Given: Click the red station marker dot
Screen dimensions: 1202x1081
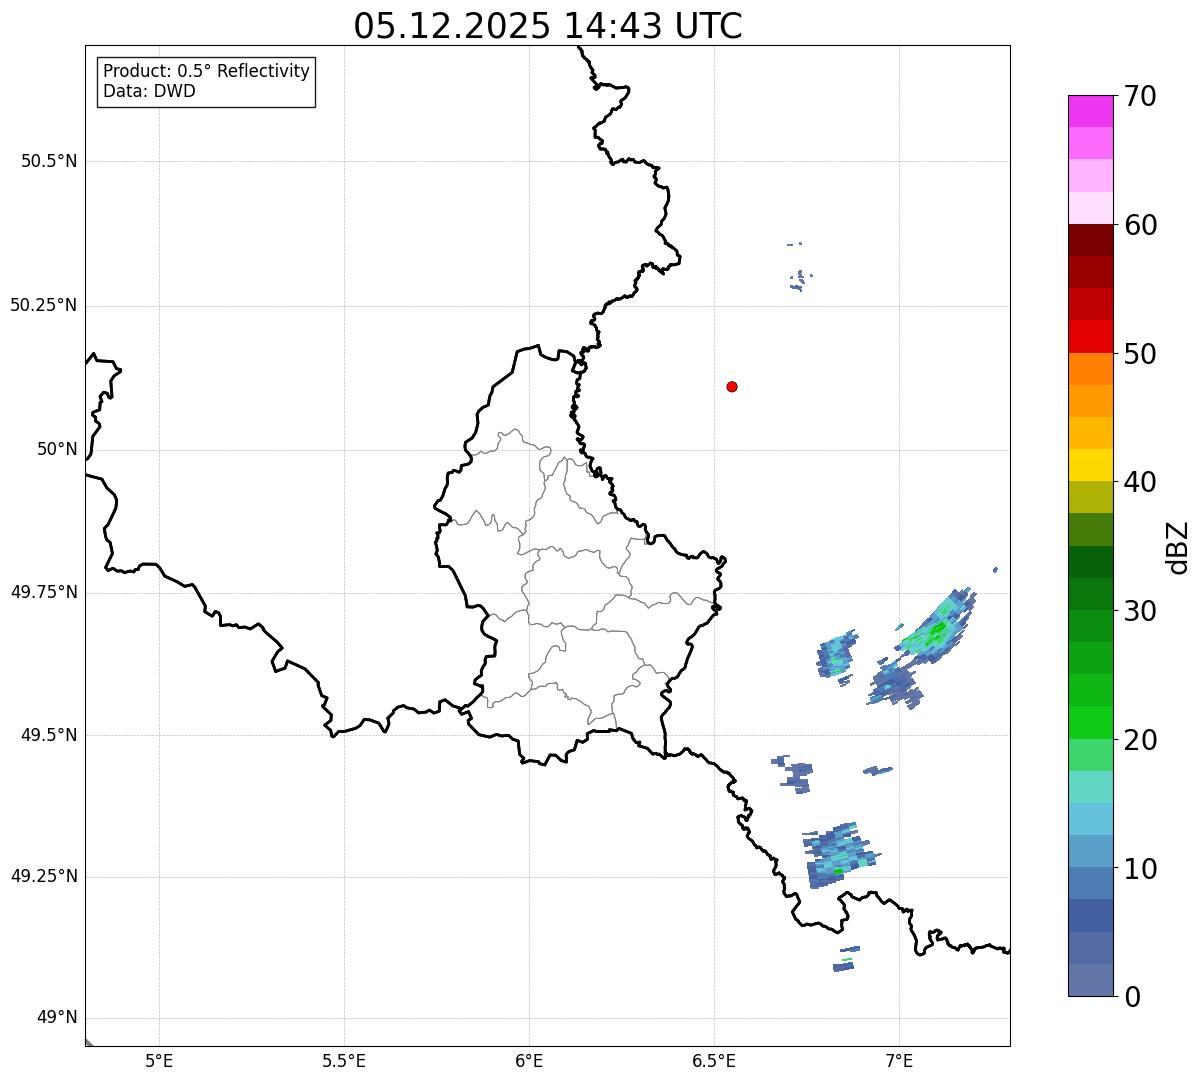Looking at the screenshot, I should pos(732,387).
